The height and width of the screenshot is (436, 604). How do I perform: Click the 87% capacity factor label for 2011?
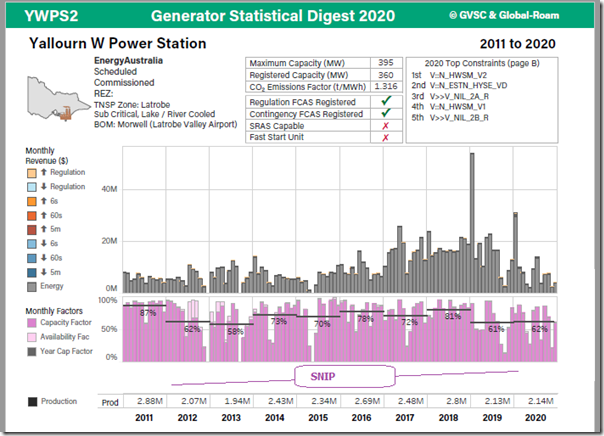click(x=148, y=313)
